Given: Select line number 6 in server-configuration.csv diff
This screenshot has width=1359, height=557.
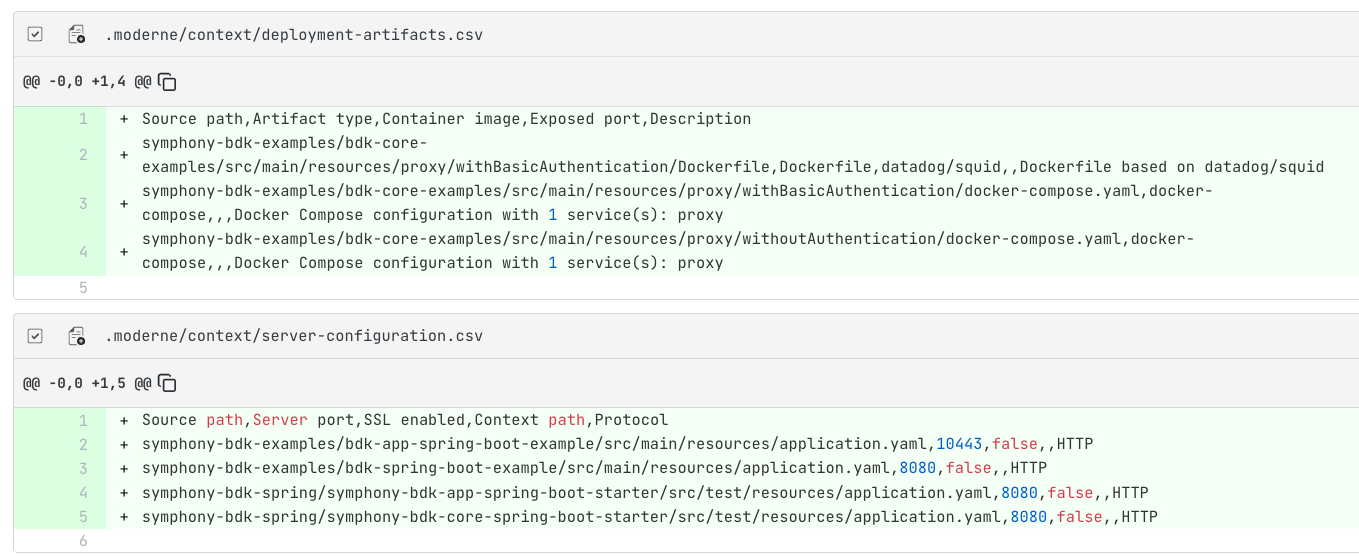Looking at the screenshot, I should (84, 541).
